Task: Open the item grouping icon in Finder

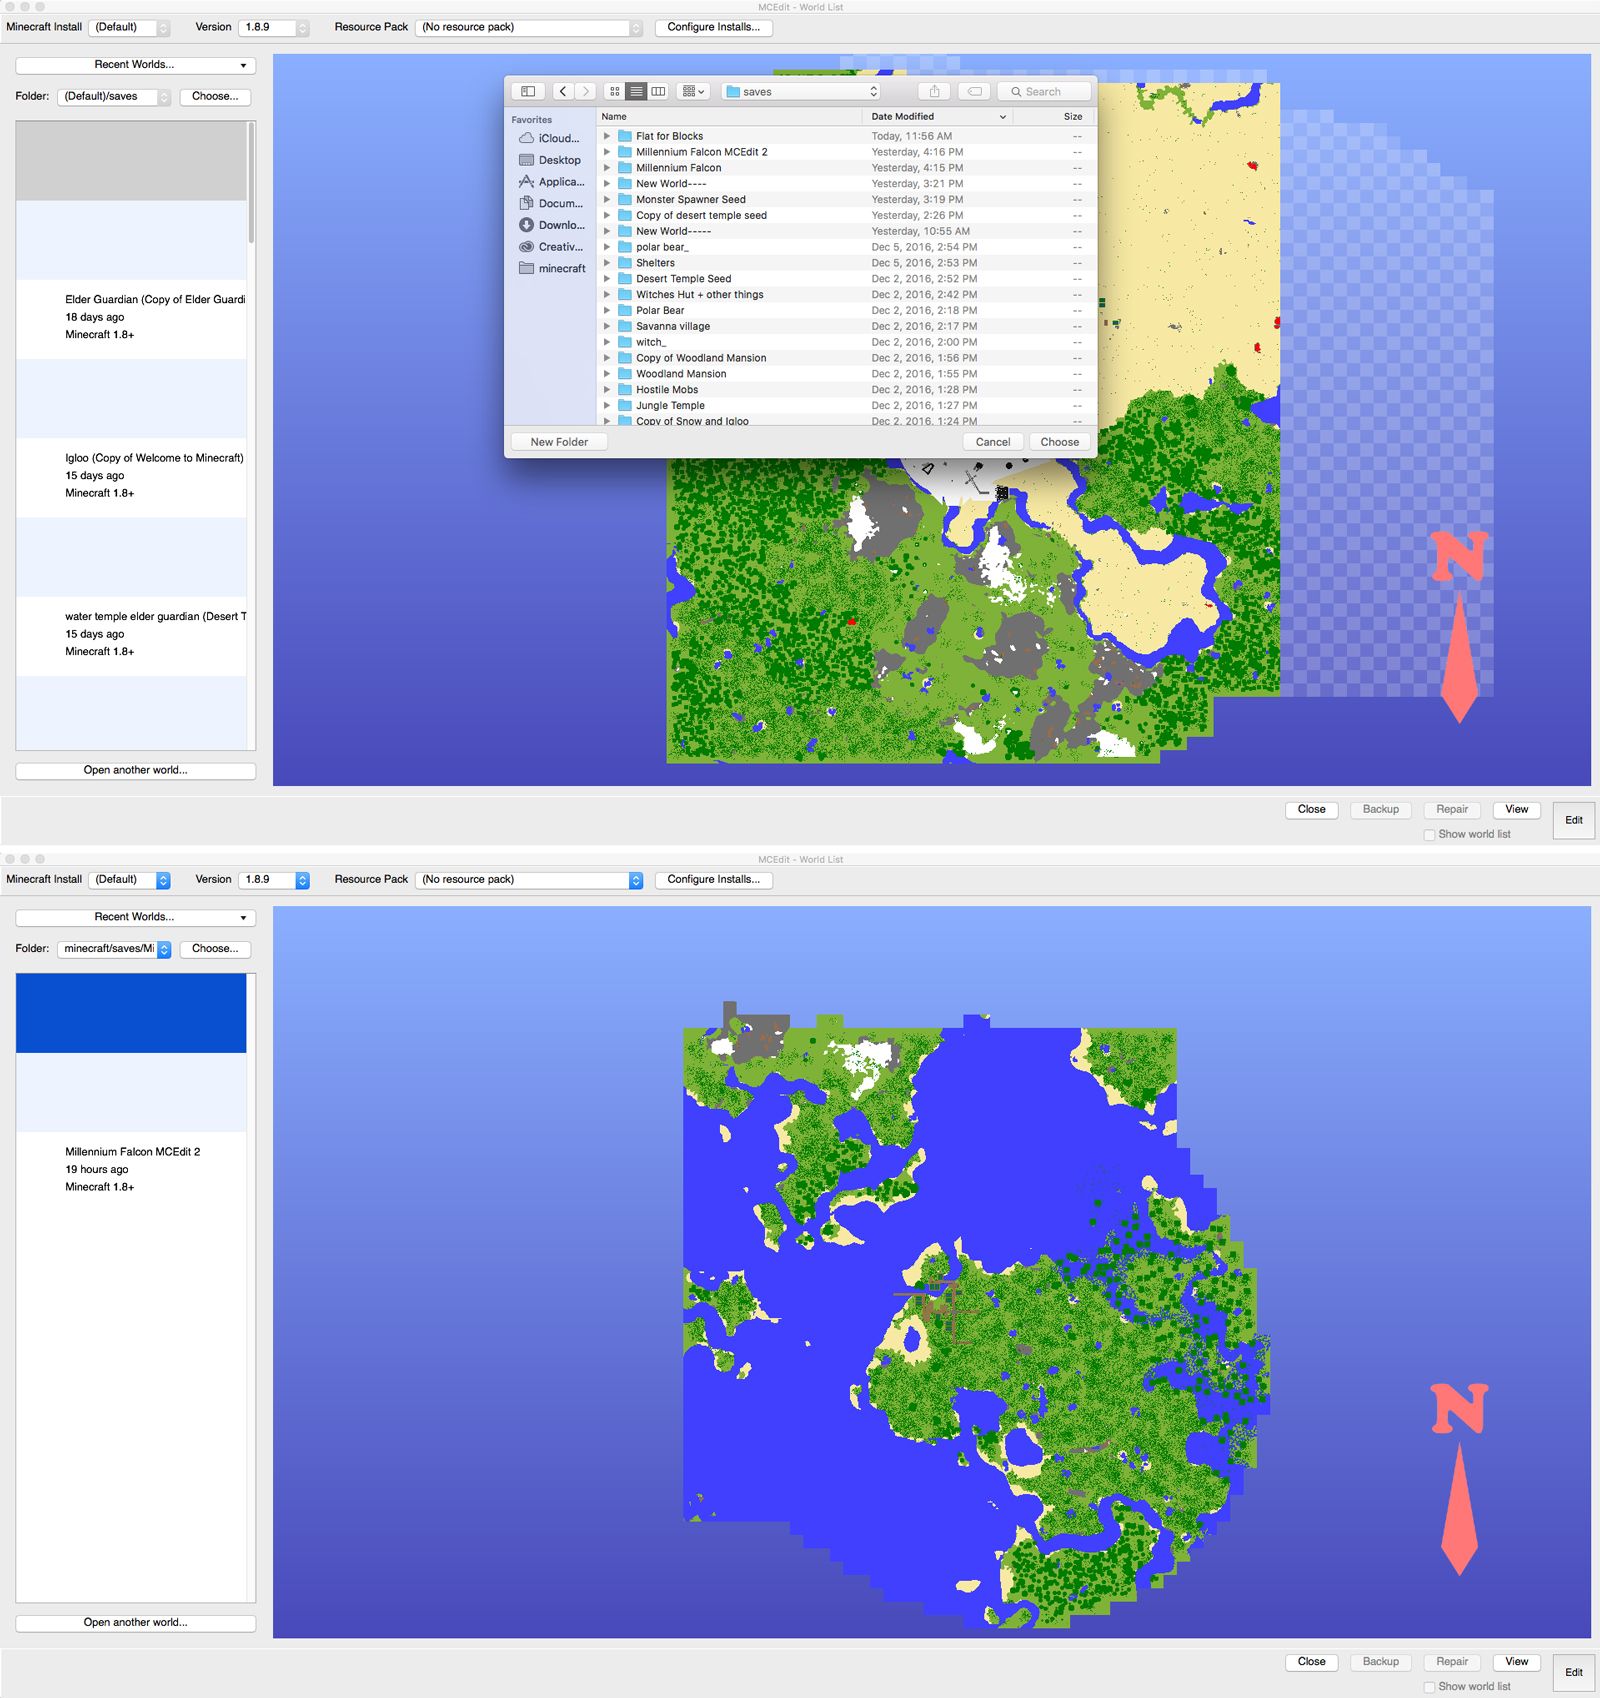Action: pyautogui.click(x=690, y=91)
